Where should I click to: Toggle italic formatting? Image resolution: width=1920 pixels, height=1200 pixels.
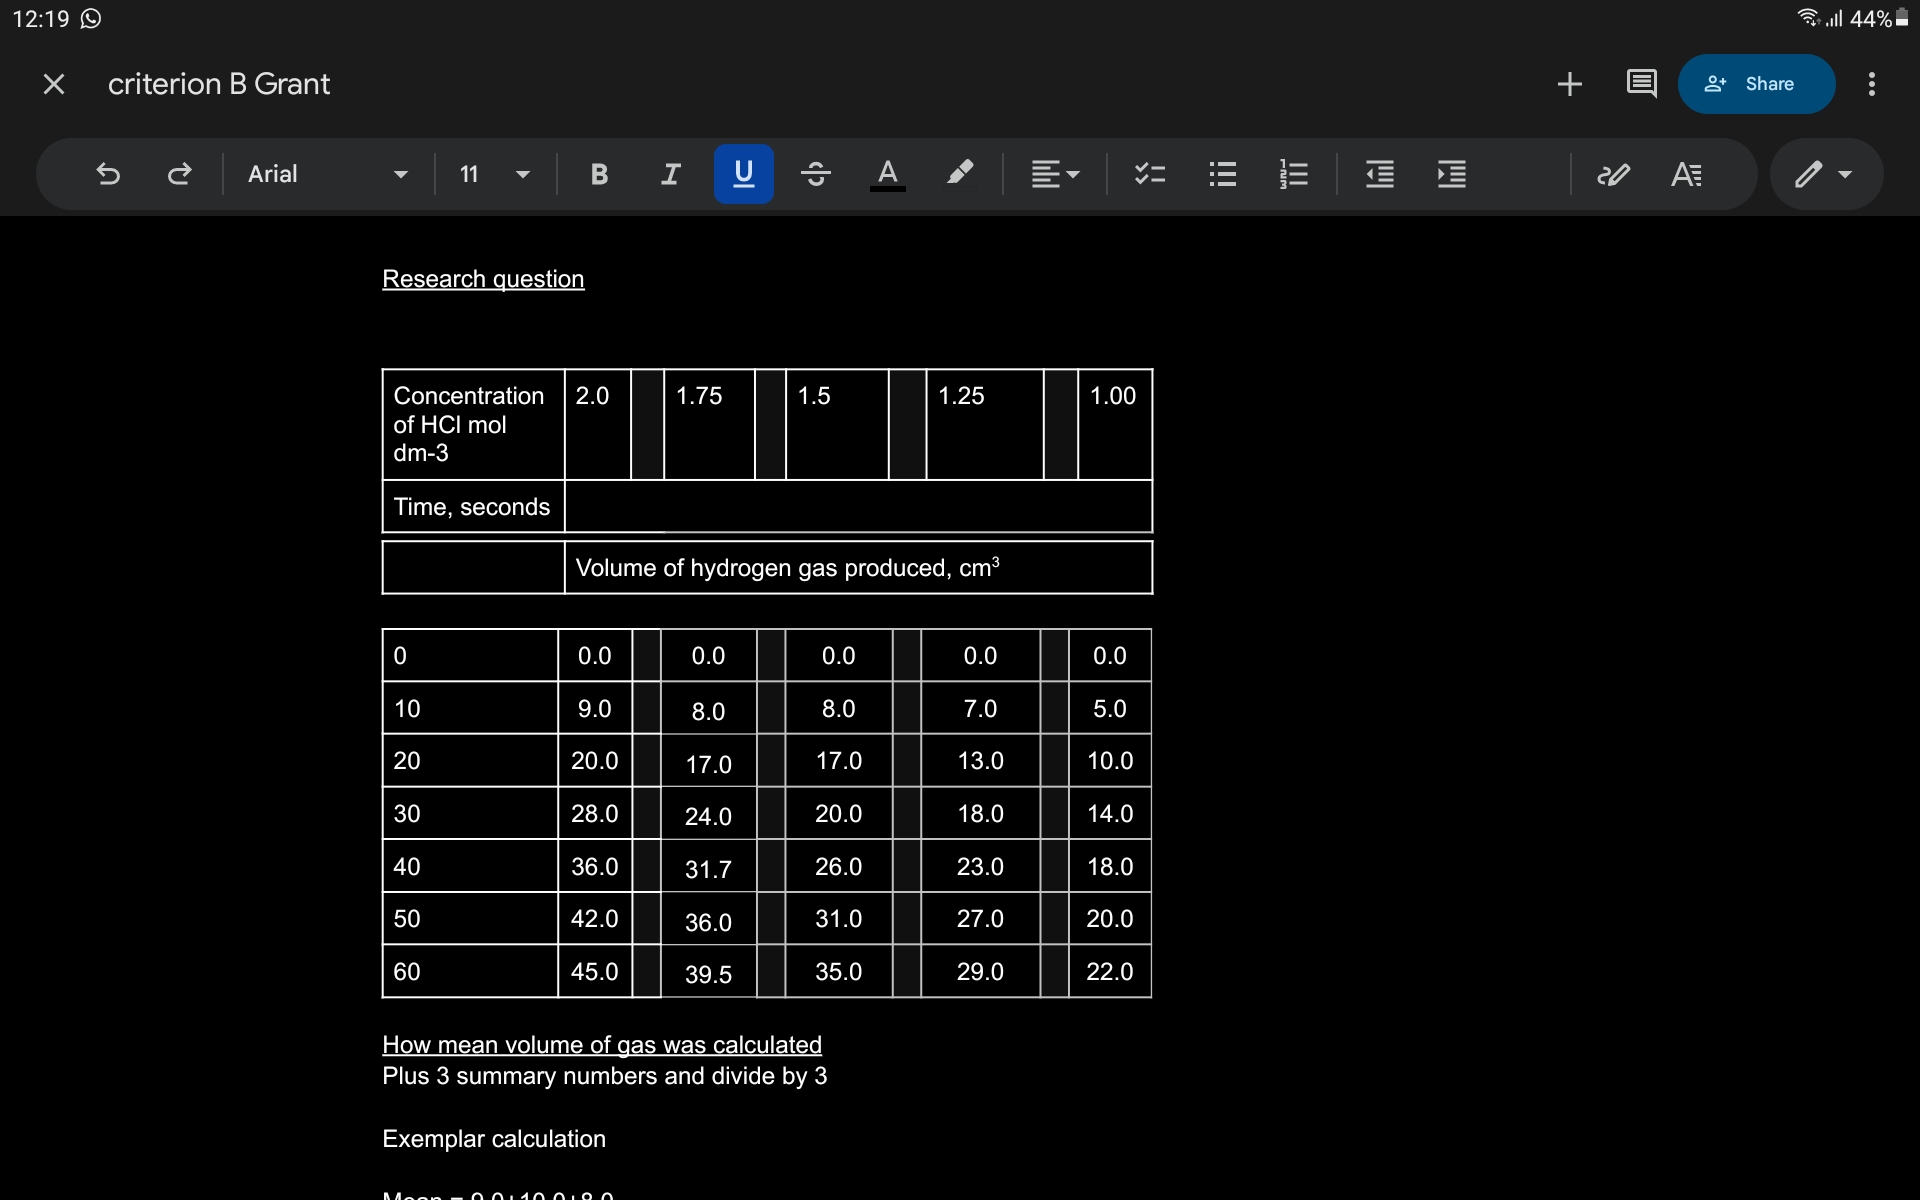pyautogui.click(x=671, y=174)
